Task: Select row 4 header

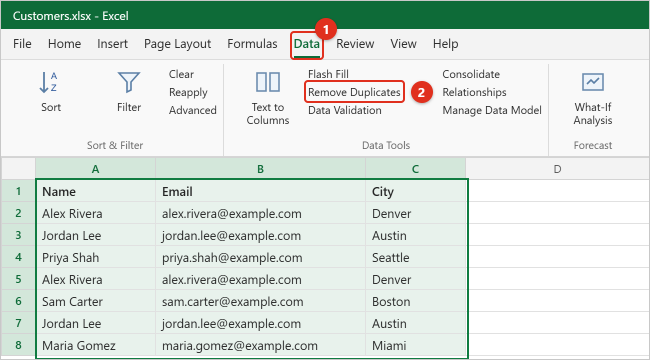Action: pyautogui.click(x=18, y=257)
